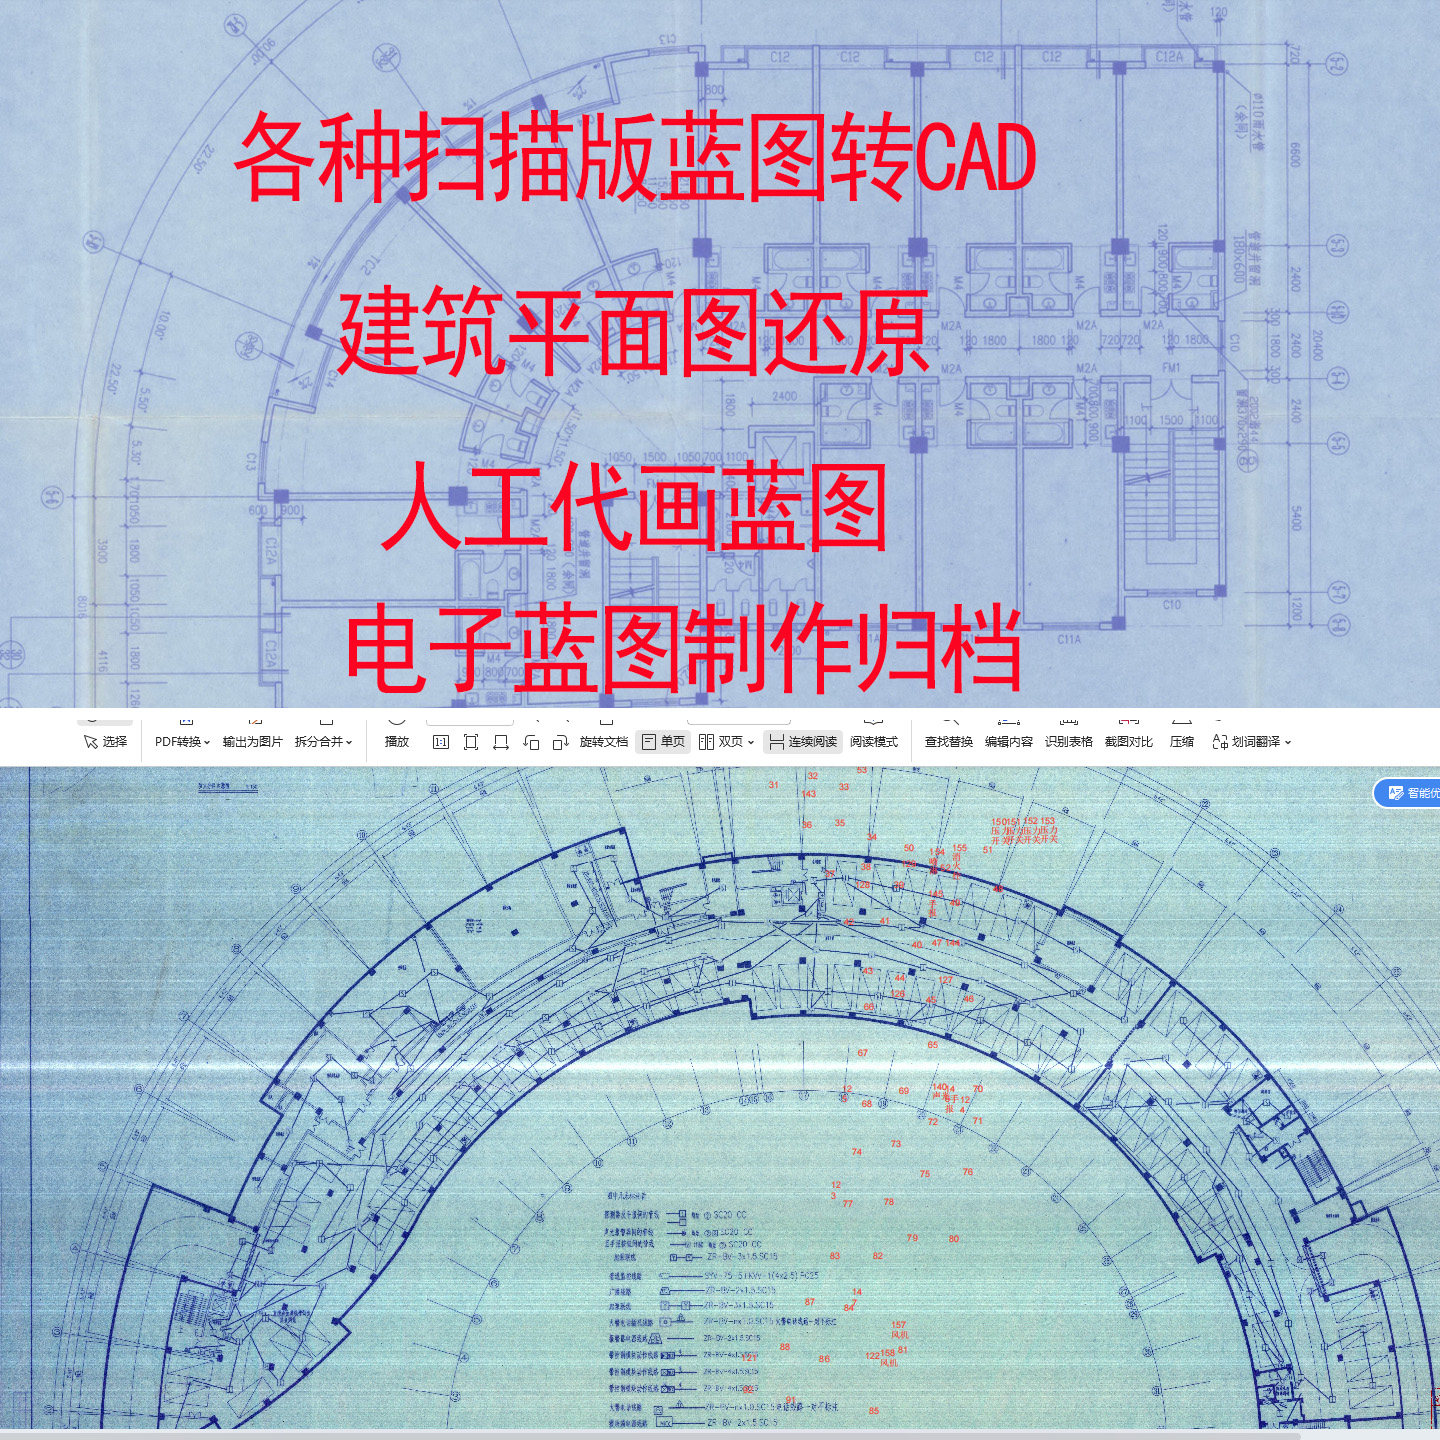Expand dropdown arrow beside 划词翻译
This screenshot has height=1440, width=1440.
tap(1288, 743)
